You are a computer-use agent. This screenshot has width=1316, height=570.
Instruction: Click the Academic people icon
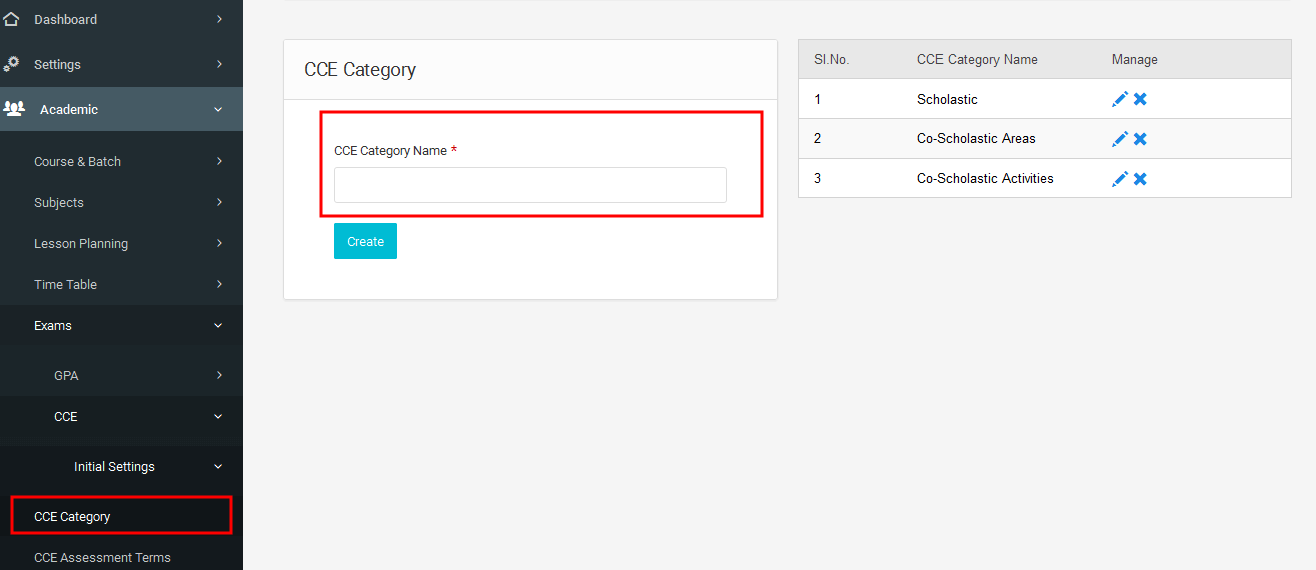click(x=14, y=109)
